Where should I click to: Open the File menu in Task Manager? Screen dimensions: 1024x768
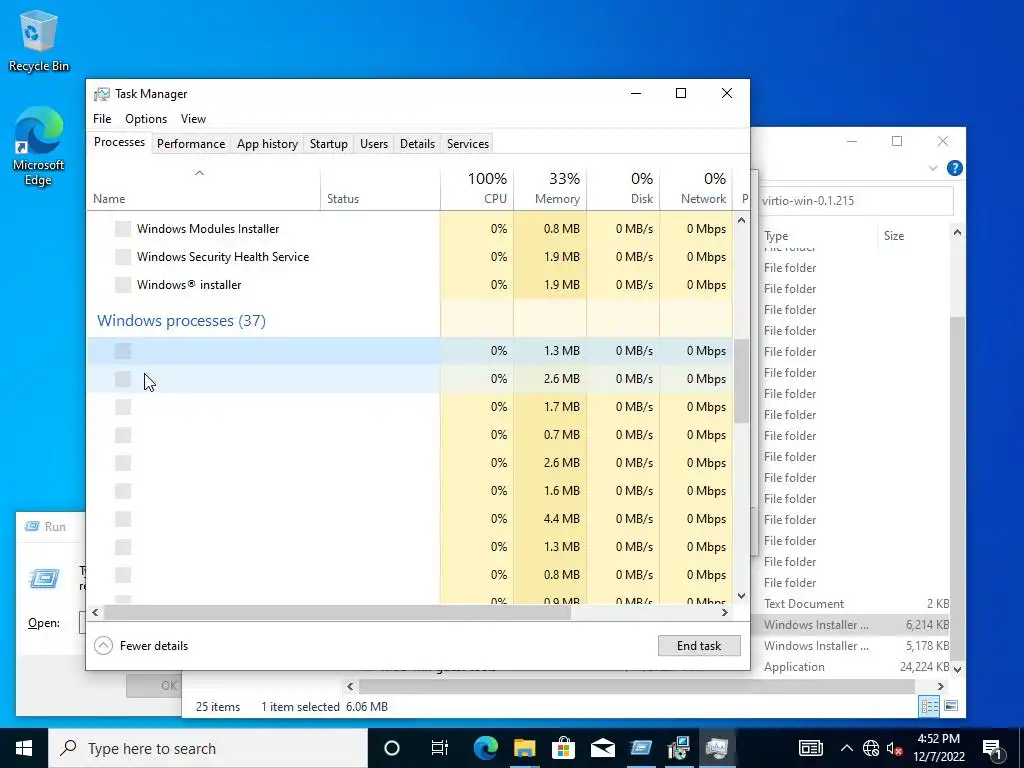point(102,119)
